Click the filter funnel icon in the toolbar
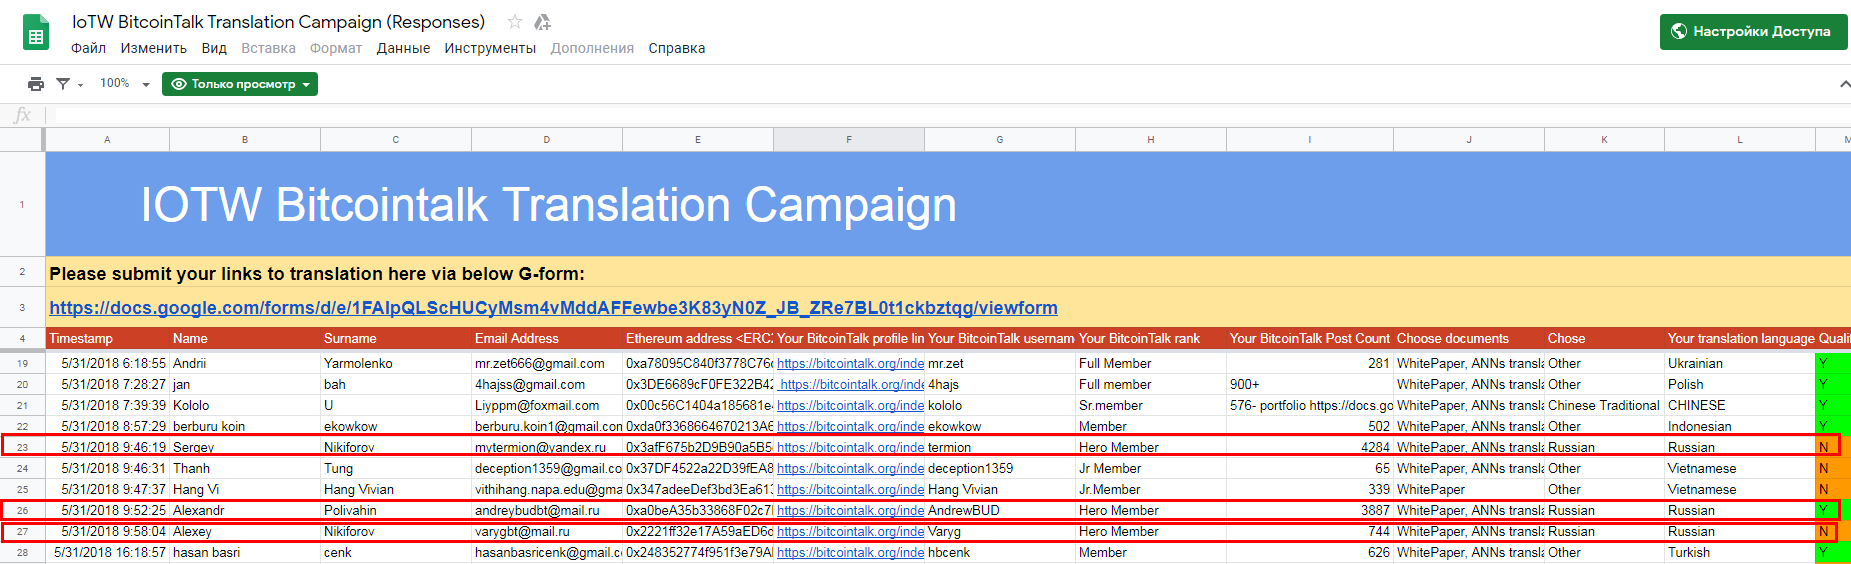Viewport: 1851px width, 564px height. click(63, 84)
